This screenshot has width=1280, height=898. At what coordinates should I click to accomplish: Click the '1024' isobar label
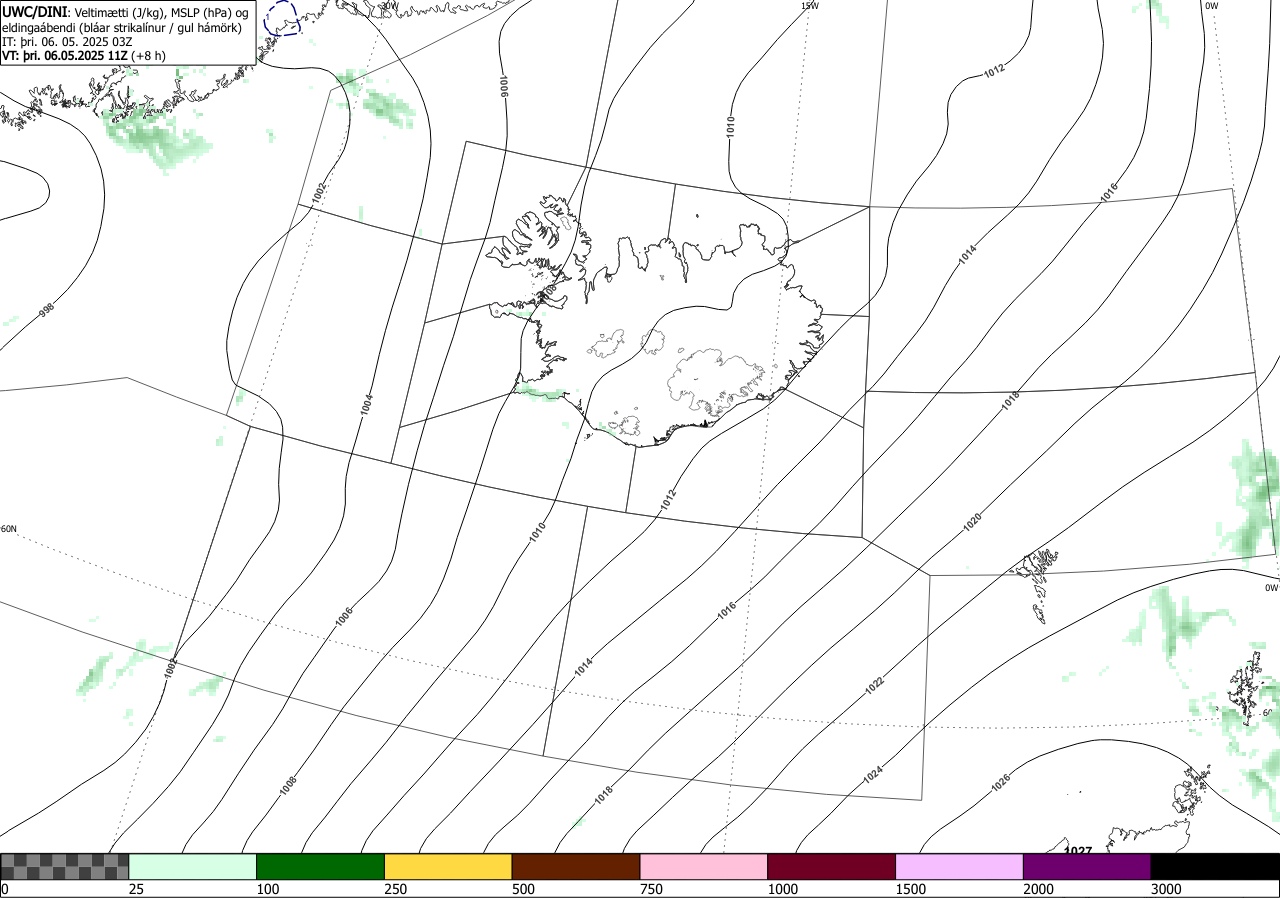[872, 773]
